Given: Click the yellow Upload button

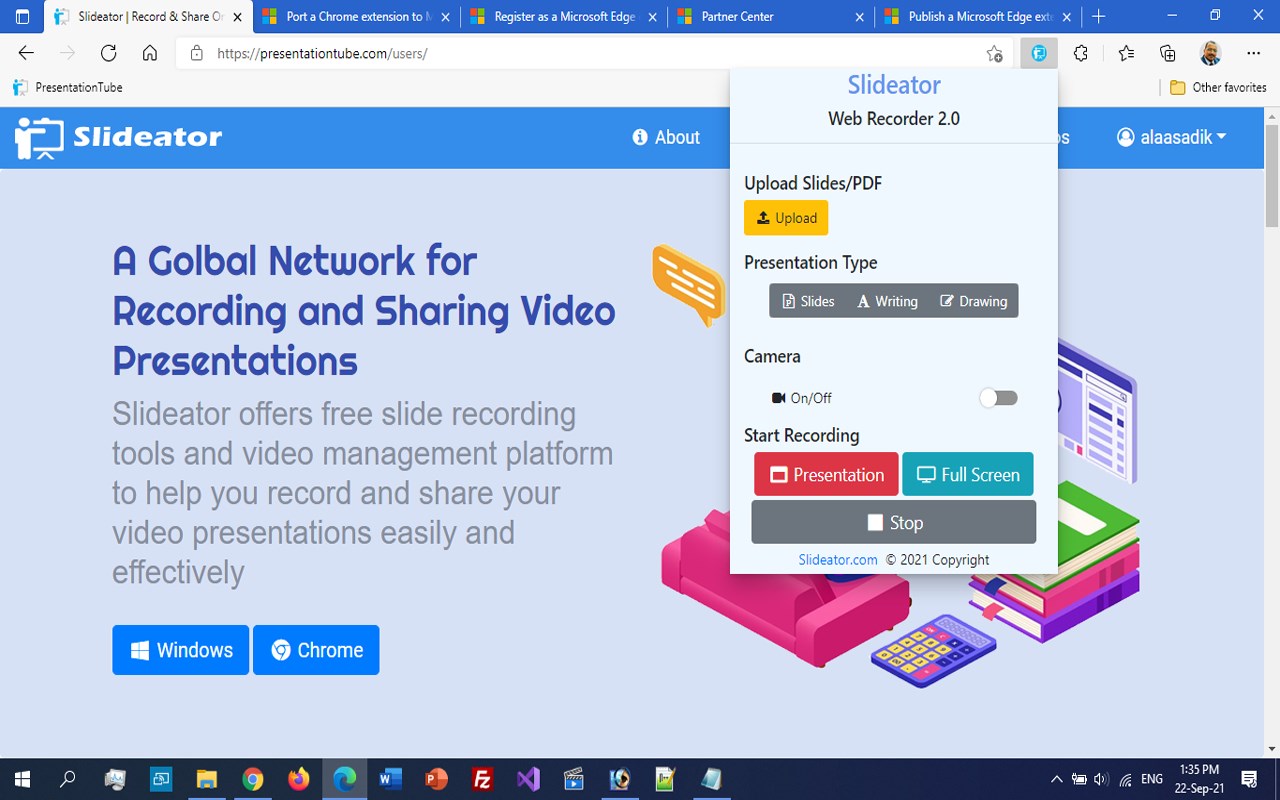Looking at the screenshot, I should 786,218.
